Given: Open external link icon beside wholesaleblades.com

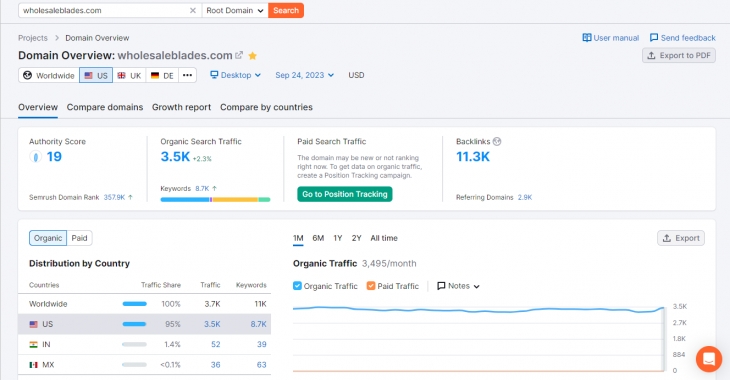Looking at the screenshot, I should point(239,55).
